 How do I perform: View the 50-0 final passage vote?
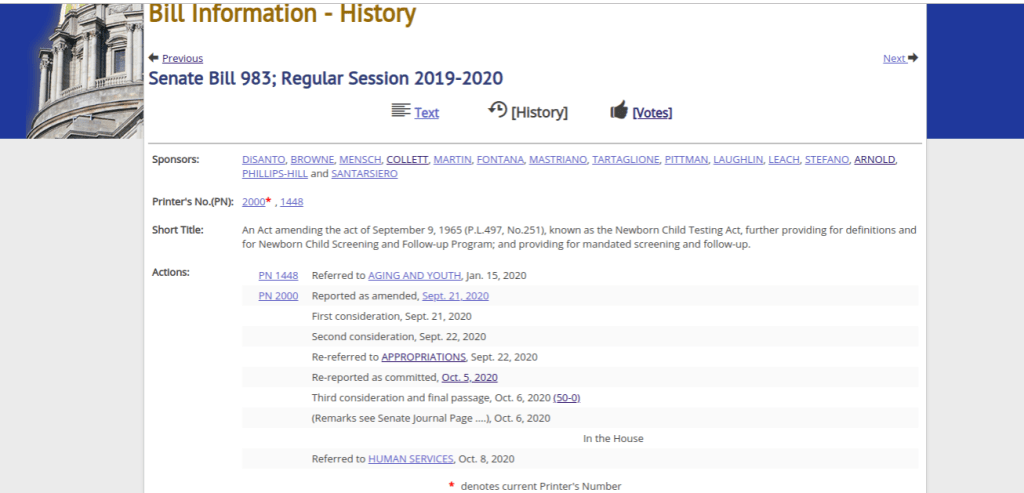[566, 398]
